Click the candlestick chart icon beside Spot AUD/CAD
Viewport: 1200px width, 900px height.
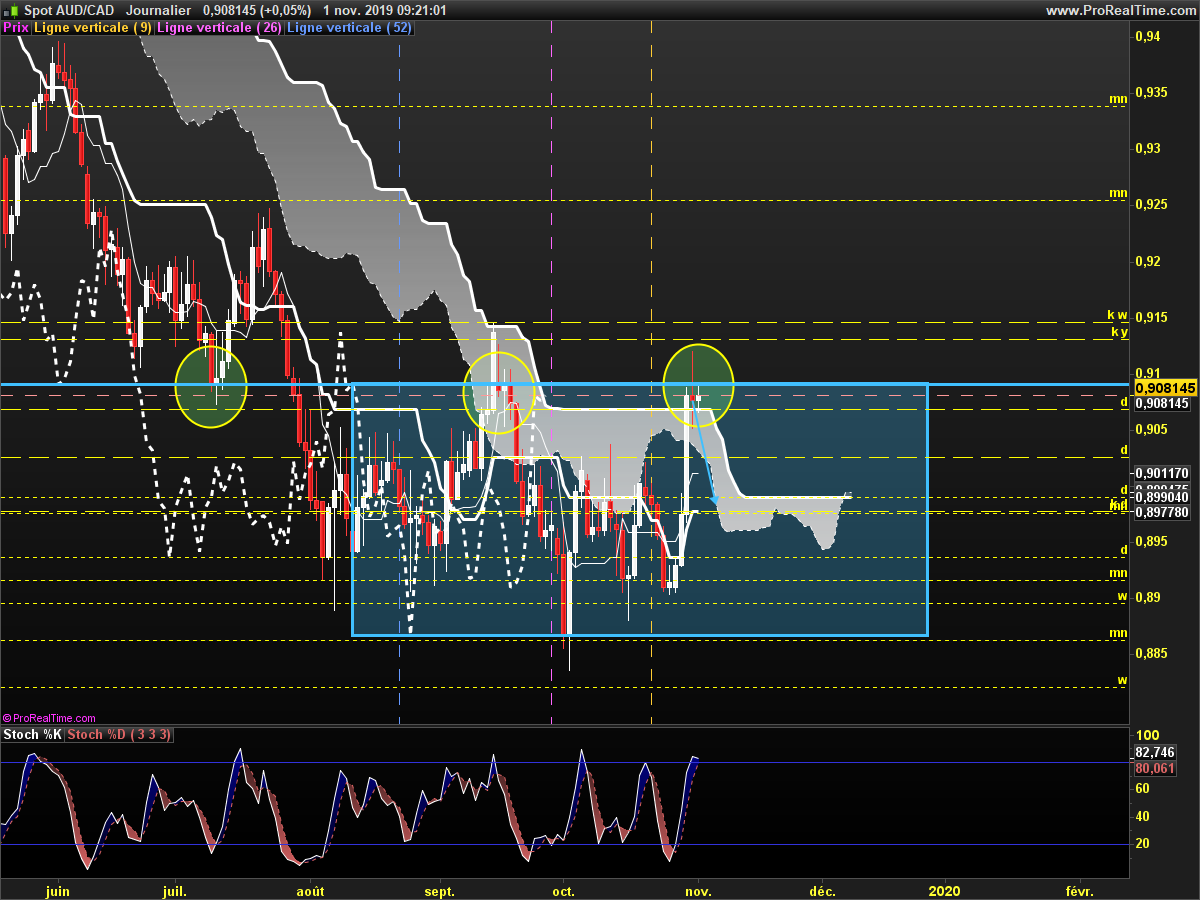click(x=10, y=10)
